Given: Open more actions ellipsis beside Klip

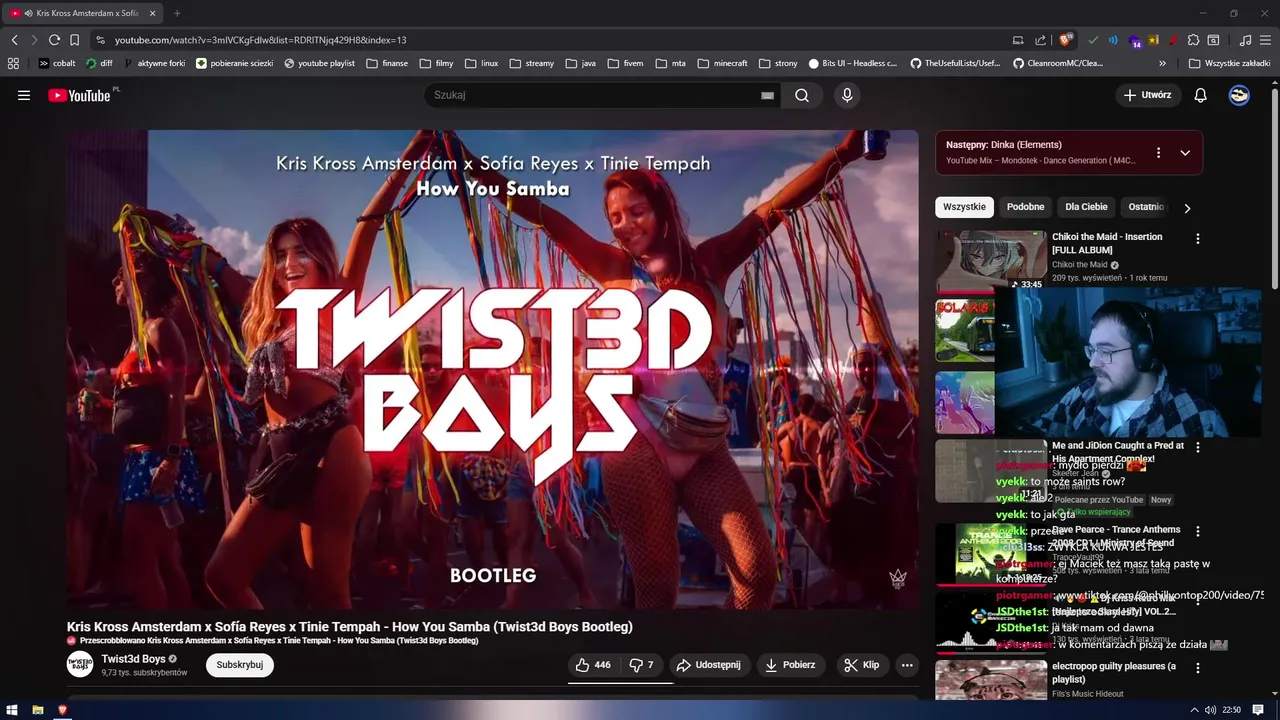Looking at the screenshot, I should tap(907, 665).
